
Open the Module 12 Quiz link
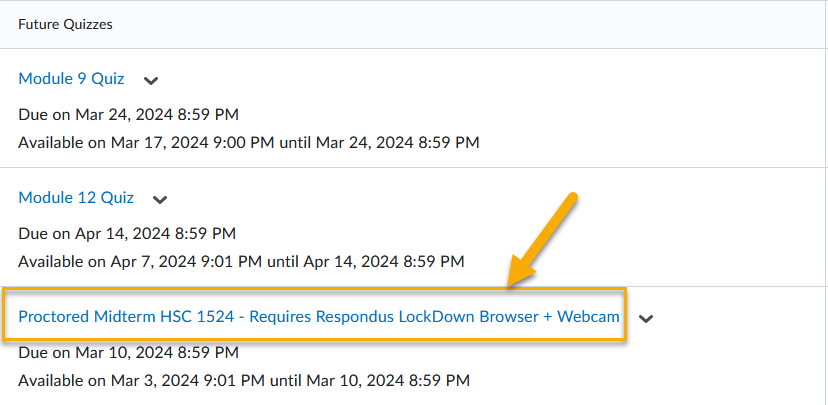coord(75,198)
